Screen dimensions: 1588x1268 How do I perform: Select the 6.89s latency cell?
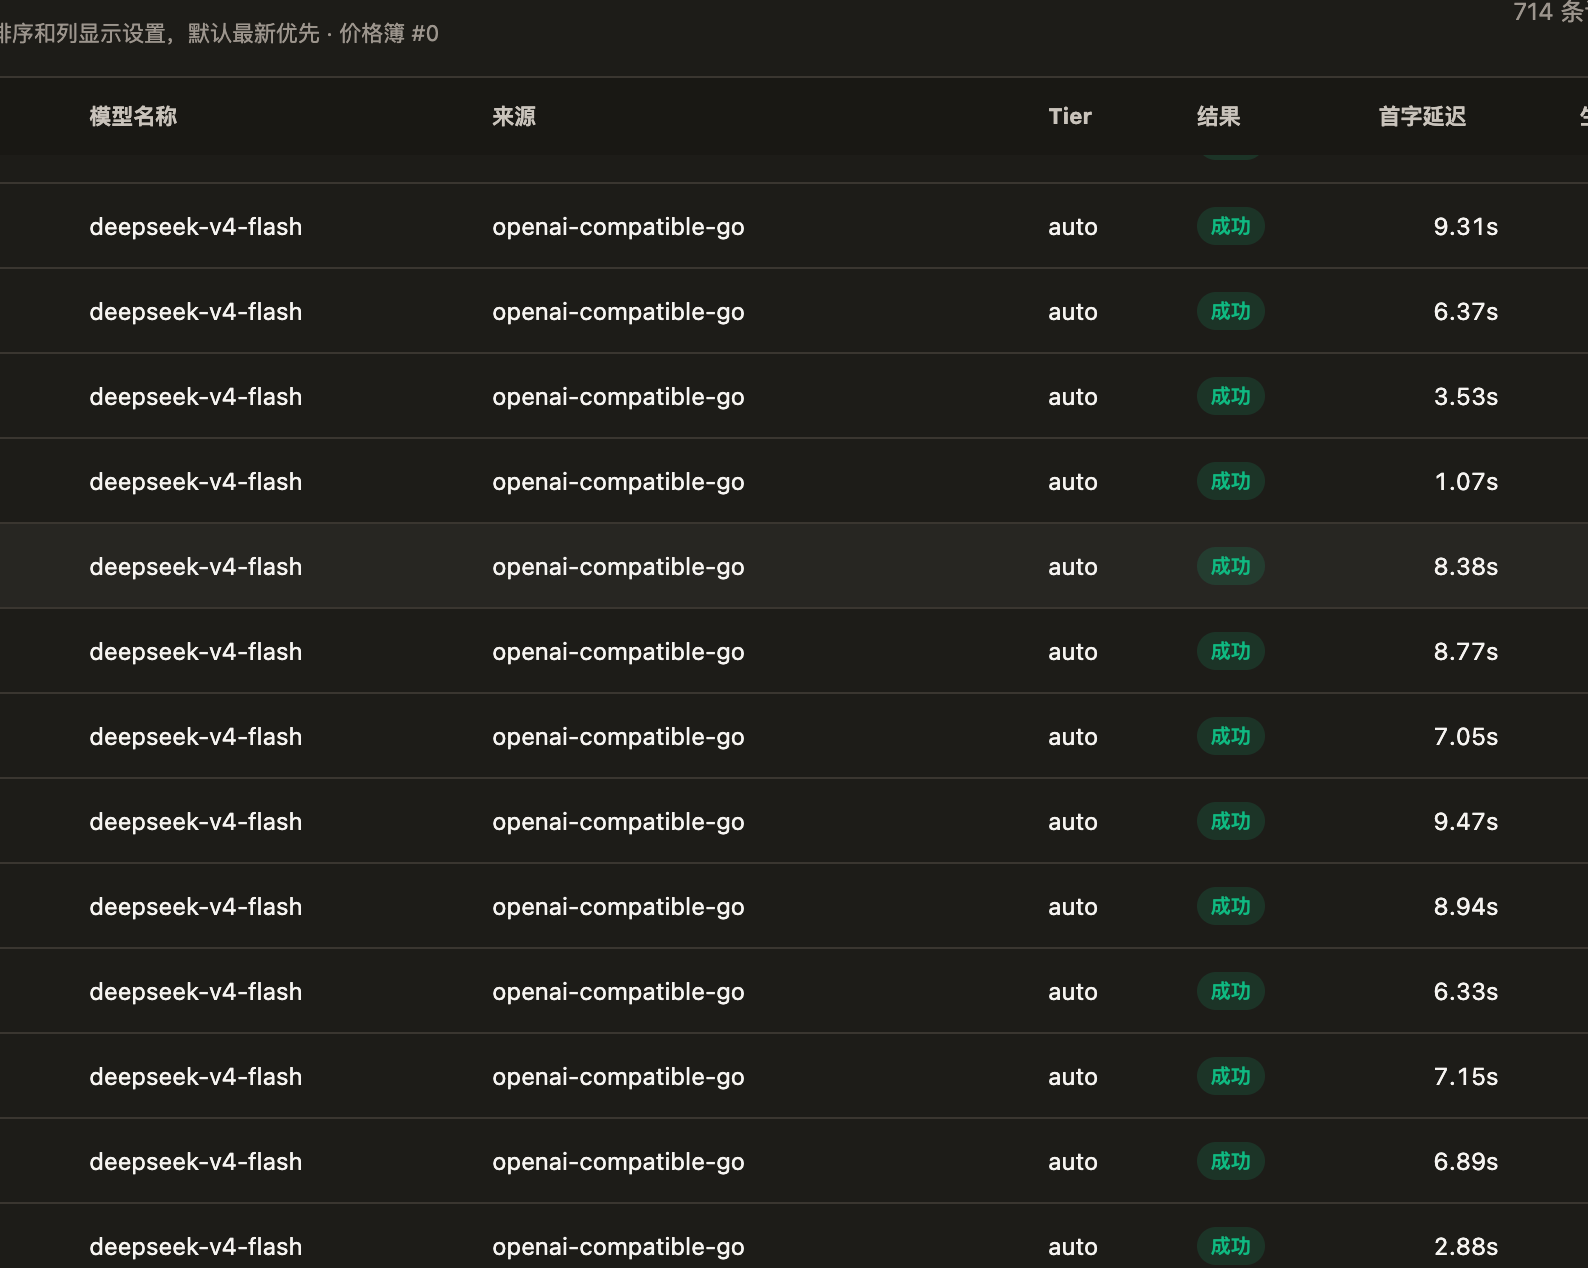pyautogui.click(x=1466, y=1162)
